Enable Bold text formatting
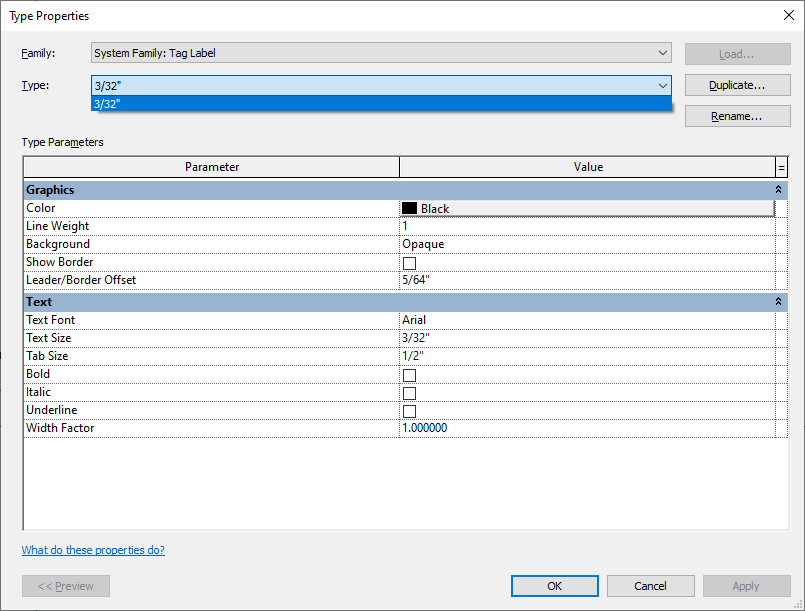Viewport: 805px width, 611px height. click(410, 374)
